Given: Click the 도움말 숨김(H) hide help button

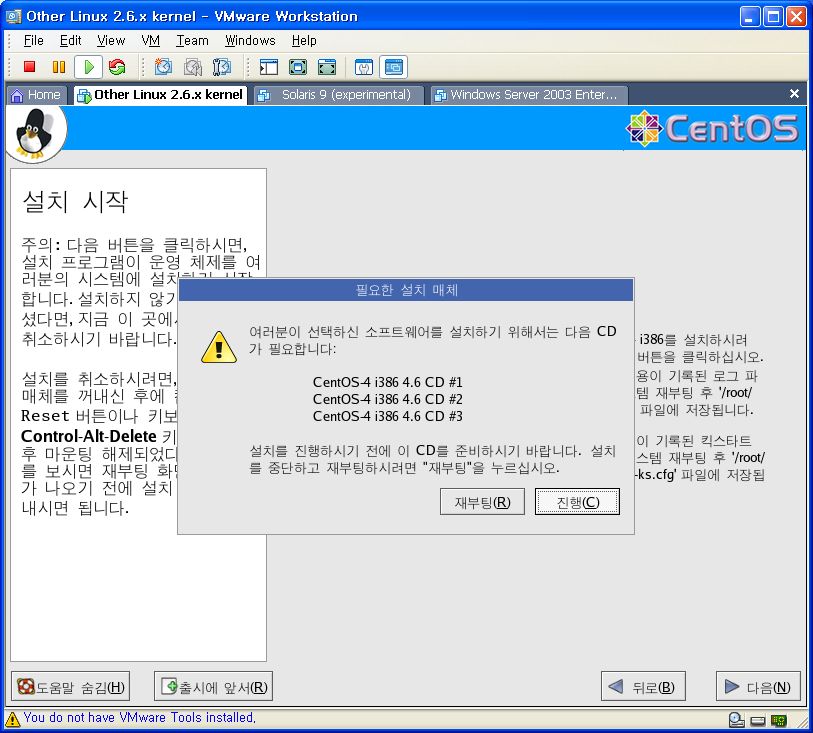Looking at the screenshot, I should pos(71,687).
